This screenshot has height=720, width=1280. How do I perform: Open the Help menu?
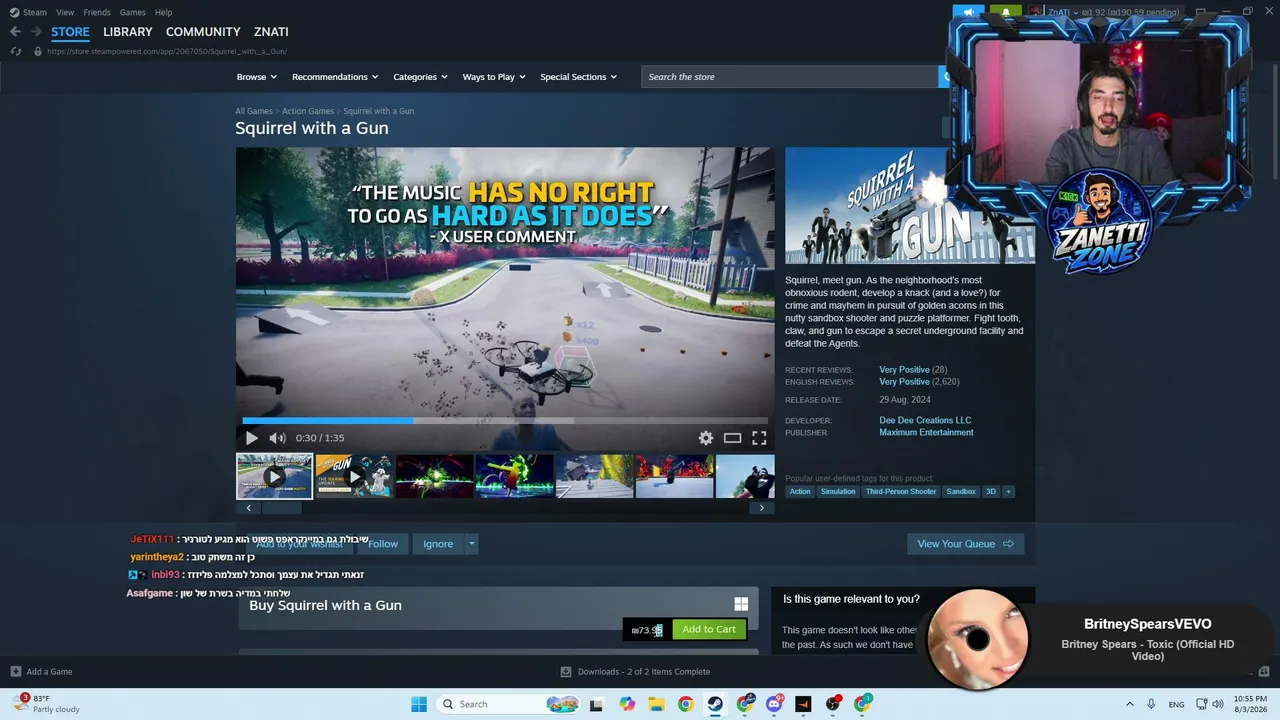[164, 12]
